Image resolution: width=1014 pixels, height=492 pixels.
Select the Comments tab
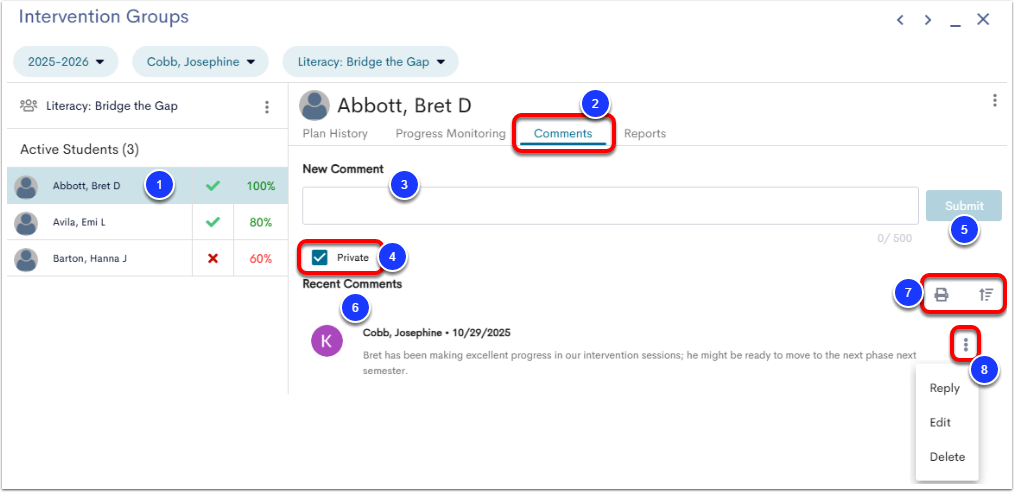click(x=563, y=134)
